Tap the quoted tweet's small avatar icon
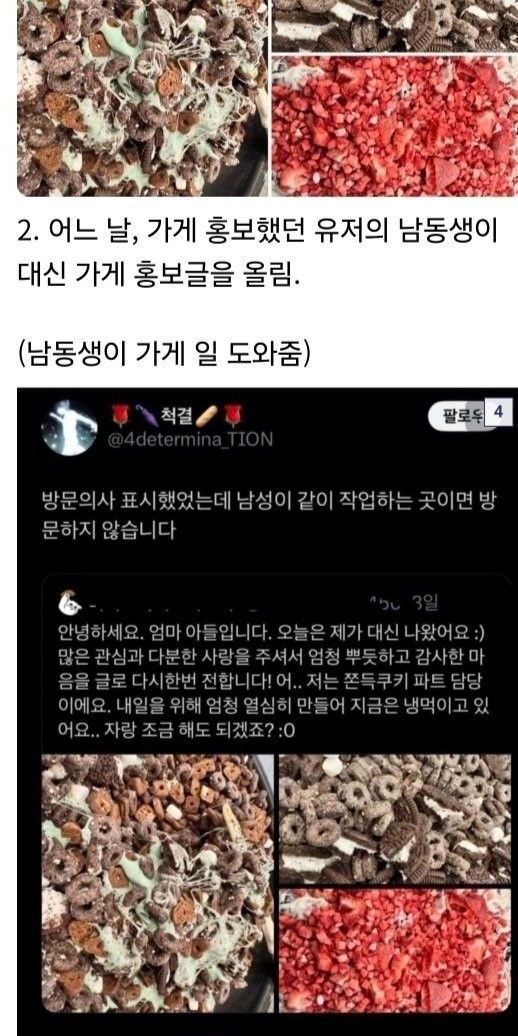The height and width of the screenshot is (1036, 518). point(67,603)
